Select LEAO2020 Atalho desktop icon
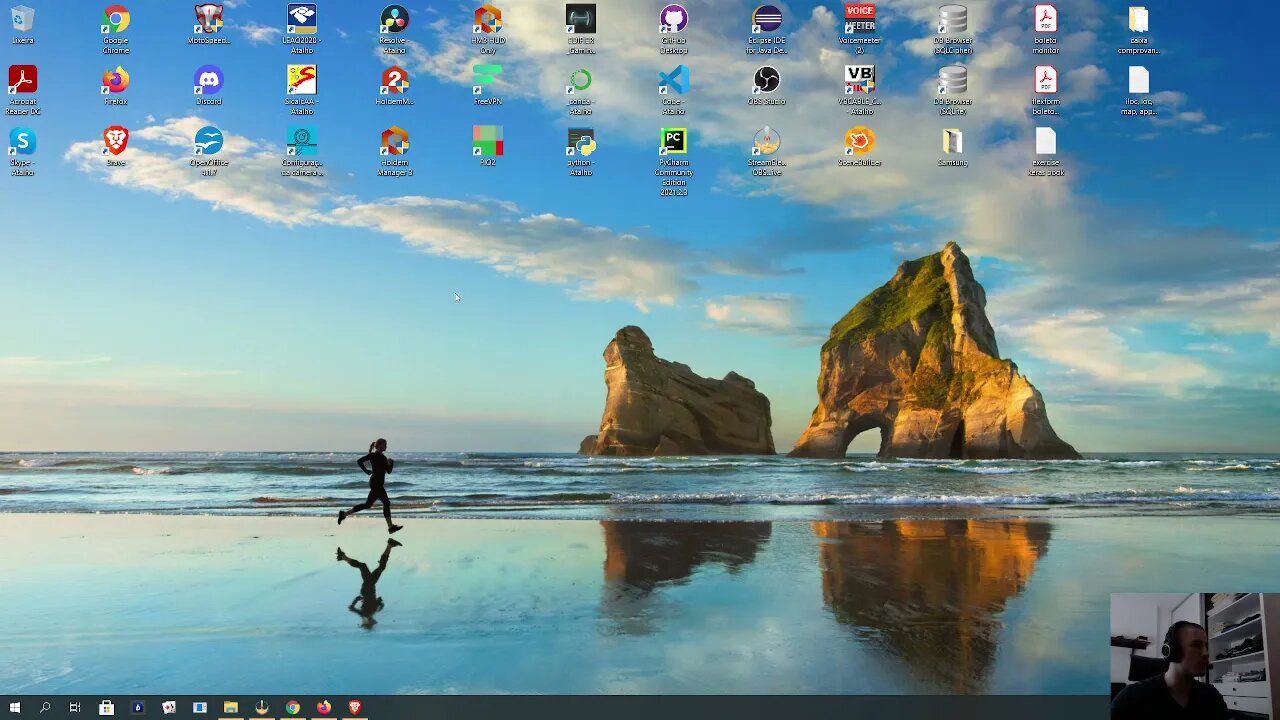This screenshot has height=720, width=1280. tap(301, 30)
